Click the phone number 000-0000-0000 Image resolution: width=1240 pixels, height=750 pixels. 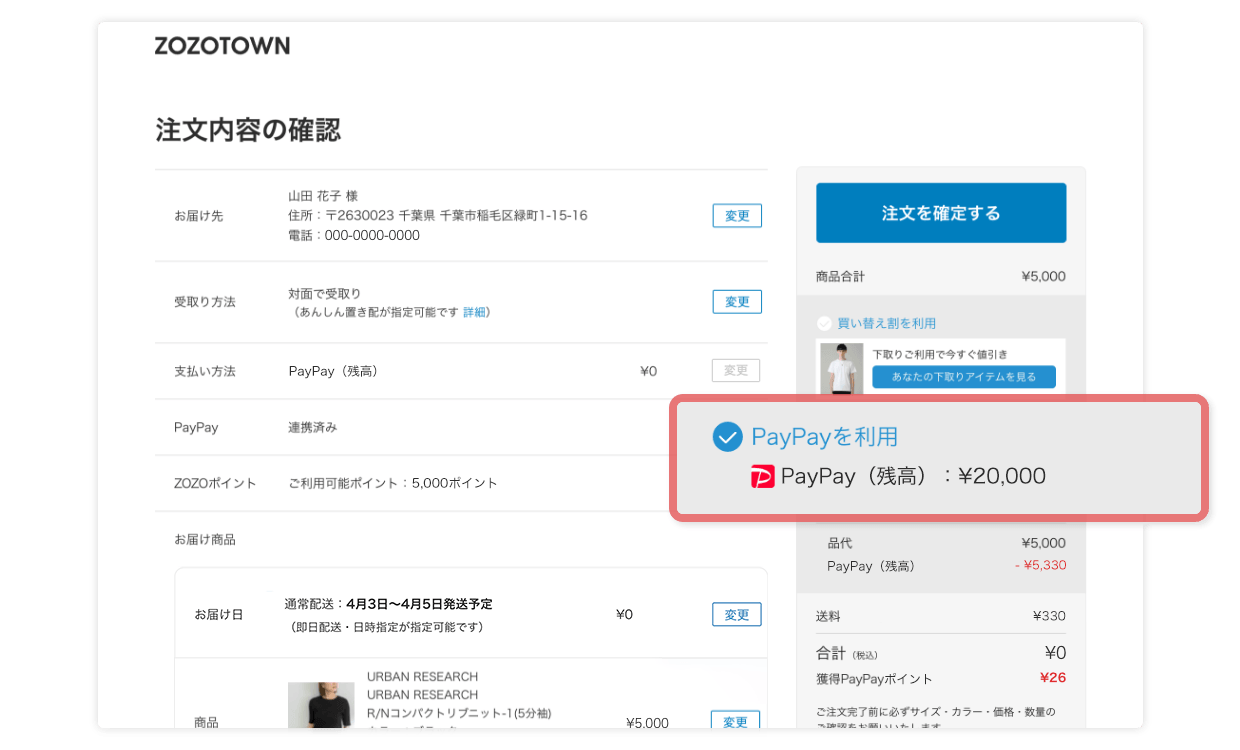click(372, 236)
